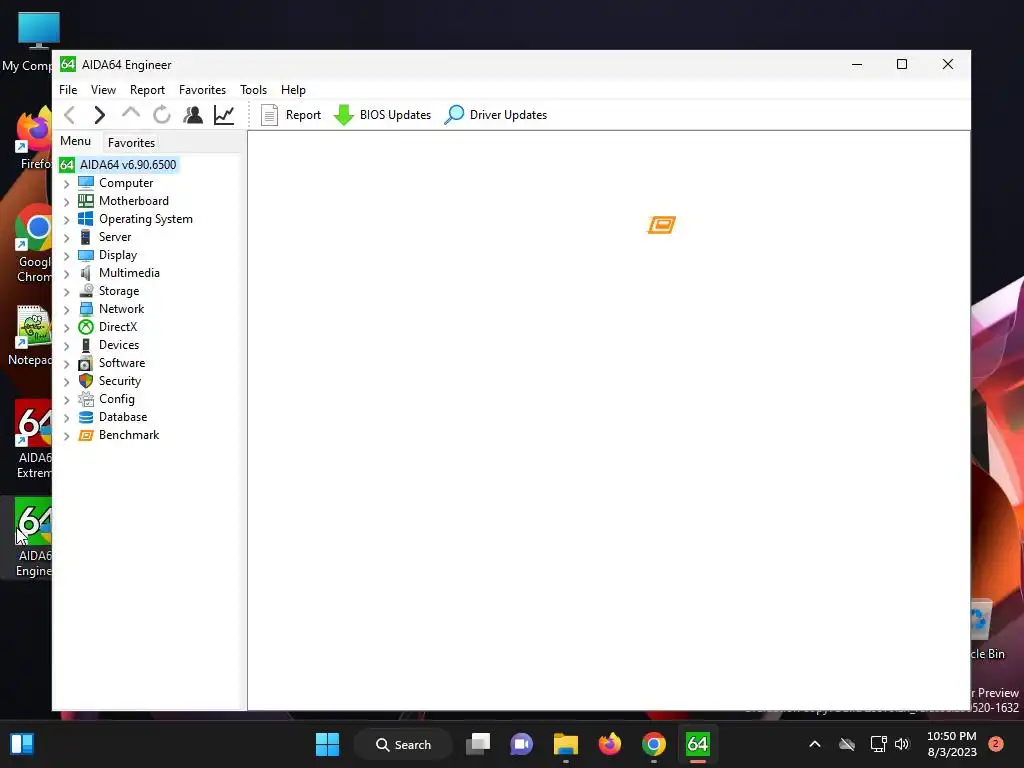Click the BIOS Updates button

click(382, 115)
